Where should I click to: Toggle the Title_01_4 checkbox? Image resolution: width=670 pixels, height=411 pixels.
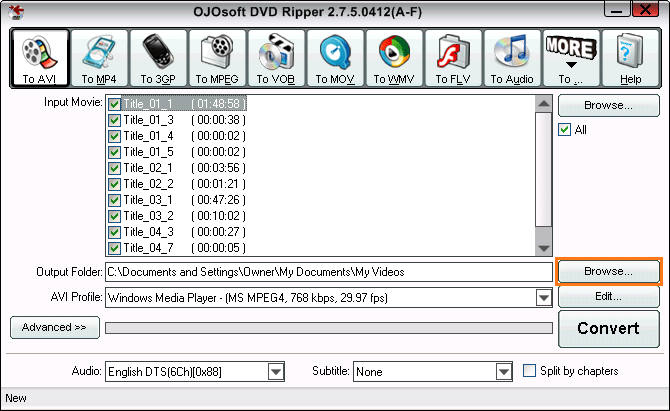point(114,136)
